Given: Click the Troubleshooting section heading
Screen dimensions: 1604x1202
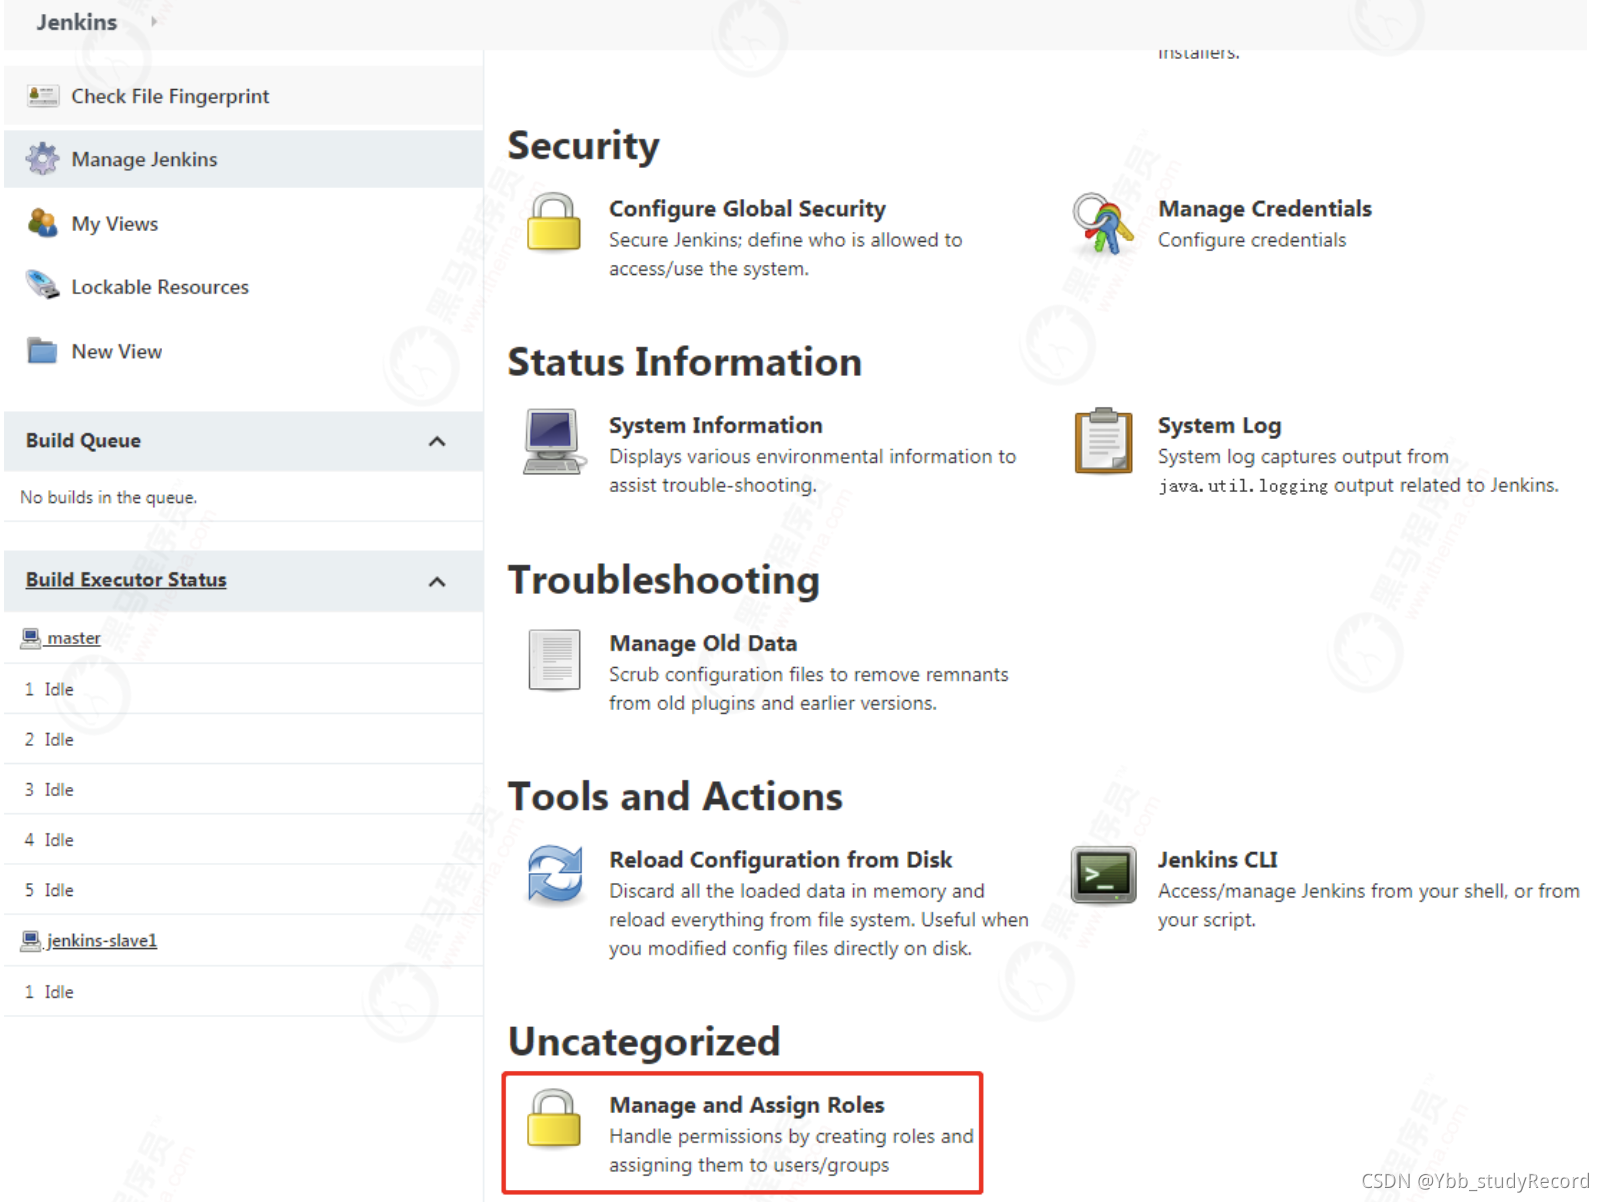Looking at the screenshot, I should tap(664, 580).
